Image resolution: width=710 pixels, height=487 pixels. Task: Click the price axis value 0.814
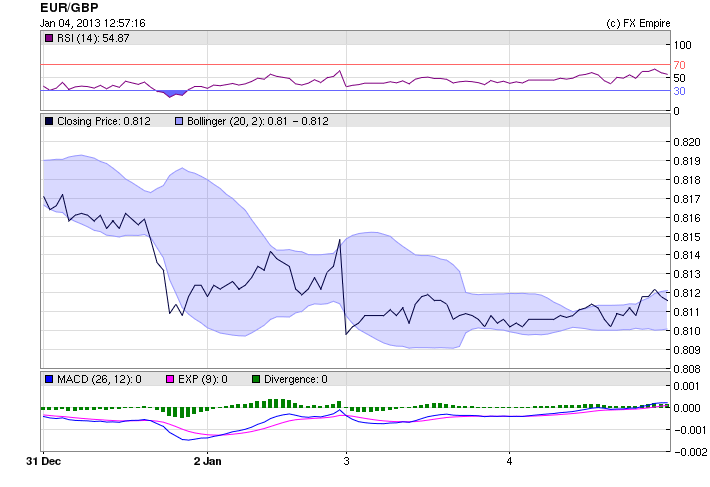pyautogui.click(x=687, y=255)
